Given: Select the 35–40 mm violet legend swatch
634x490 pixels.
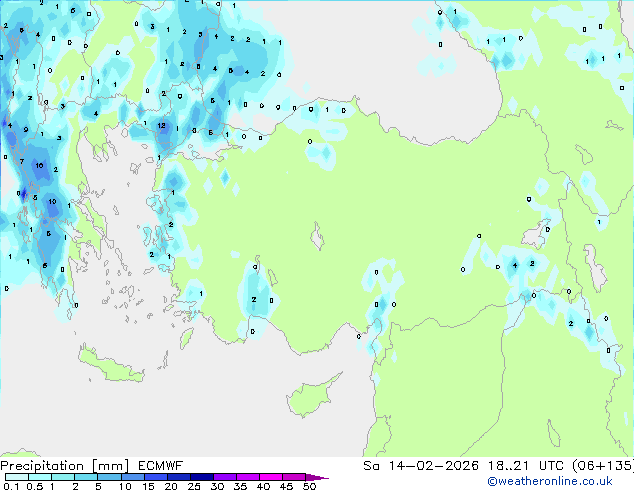Looking at the screenshot, I should click(x=247, y=477).
